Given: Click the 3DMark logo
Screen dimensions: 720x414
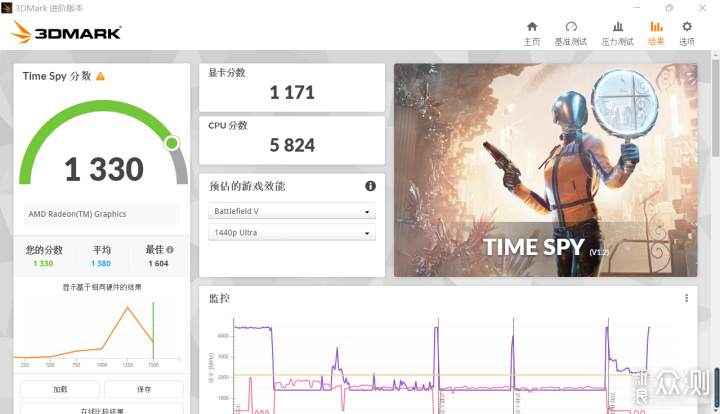Looking at the screenshot, I should pos(66,32).
